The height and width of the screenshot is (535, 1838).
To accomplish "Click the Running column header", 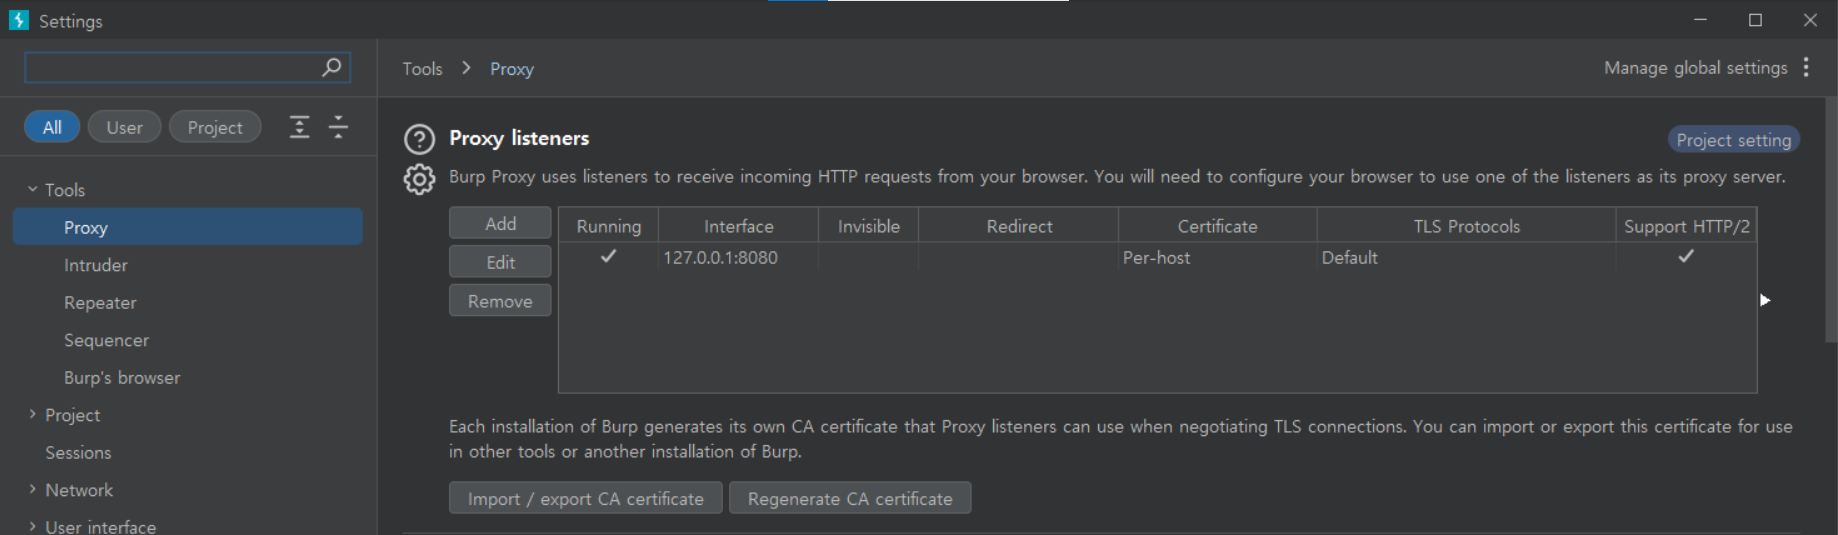I will coord(608,225).
